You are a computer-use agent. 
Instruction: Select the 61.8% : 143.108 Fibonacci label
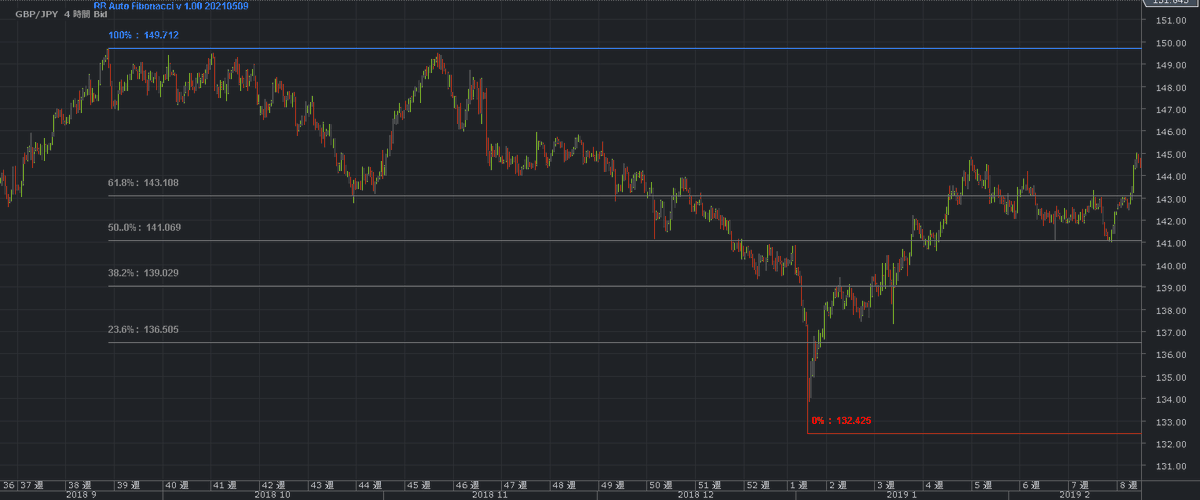pos(143,183)
